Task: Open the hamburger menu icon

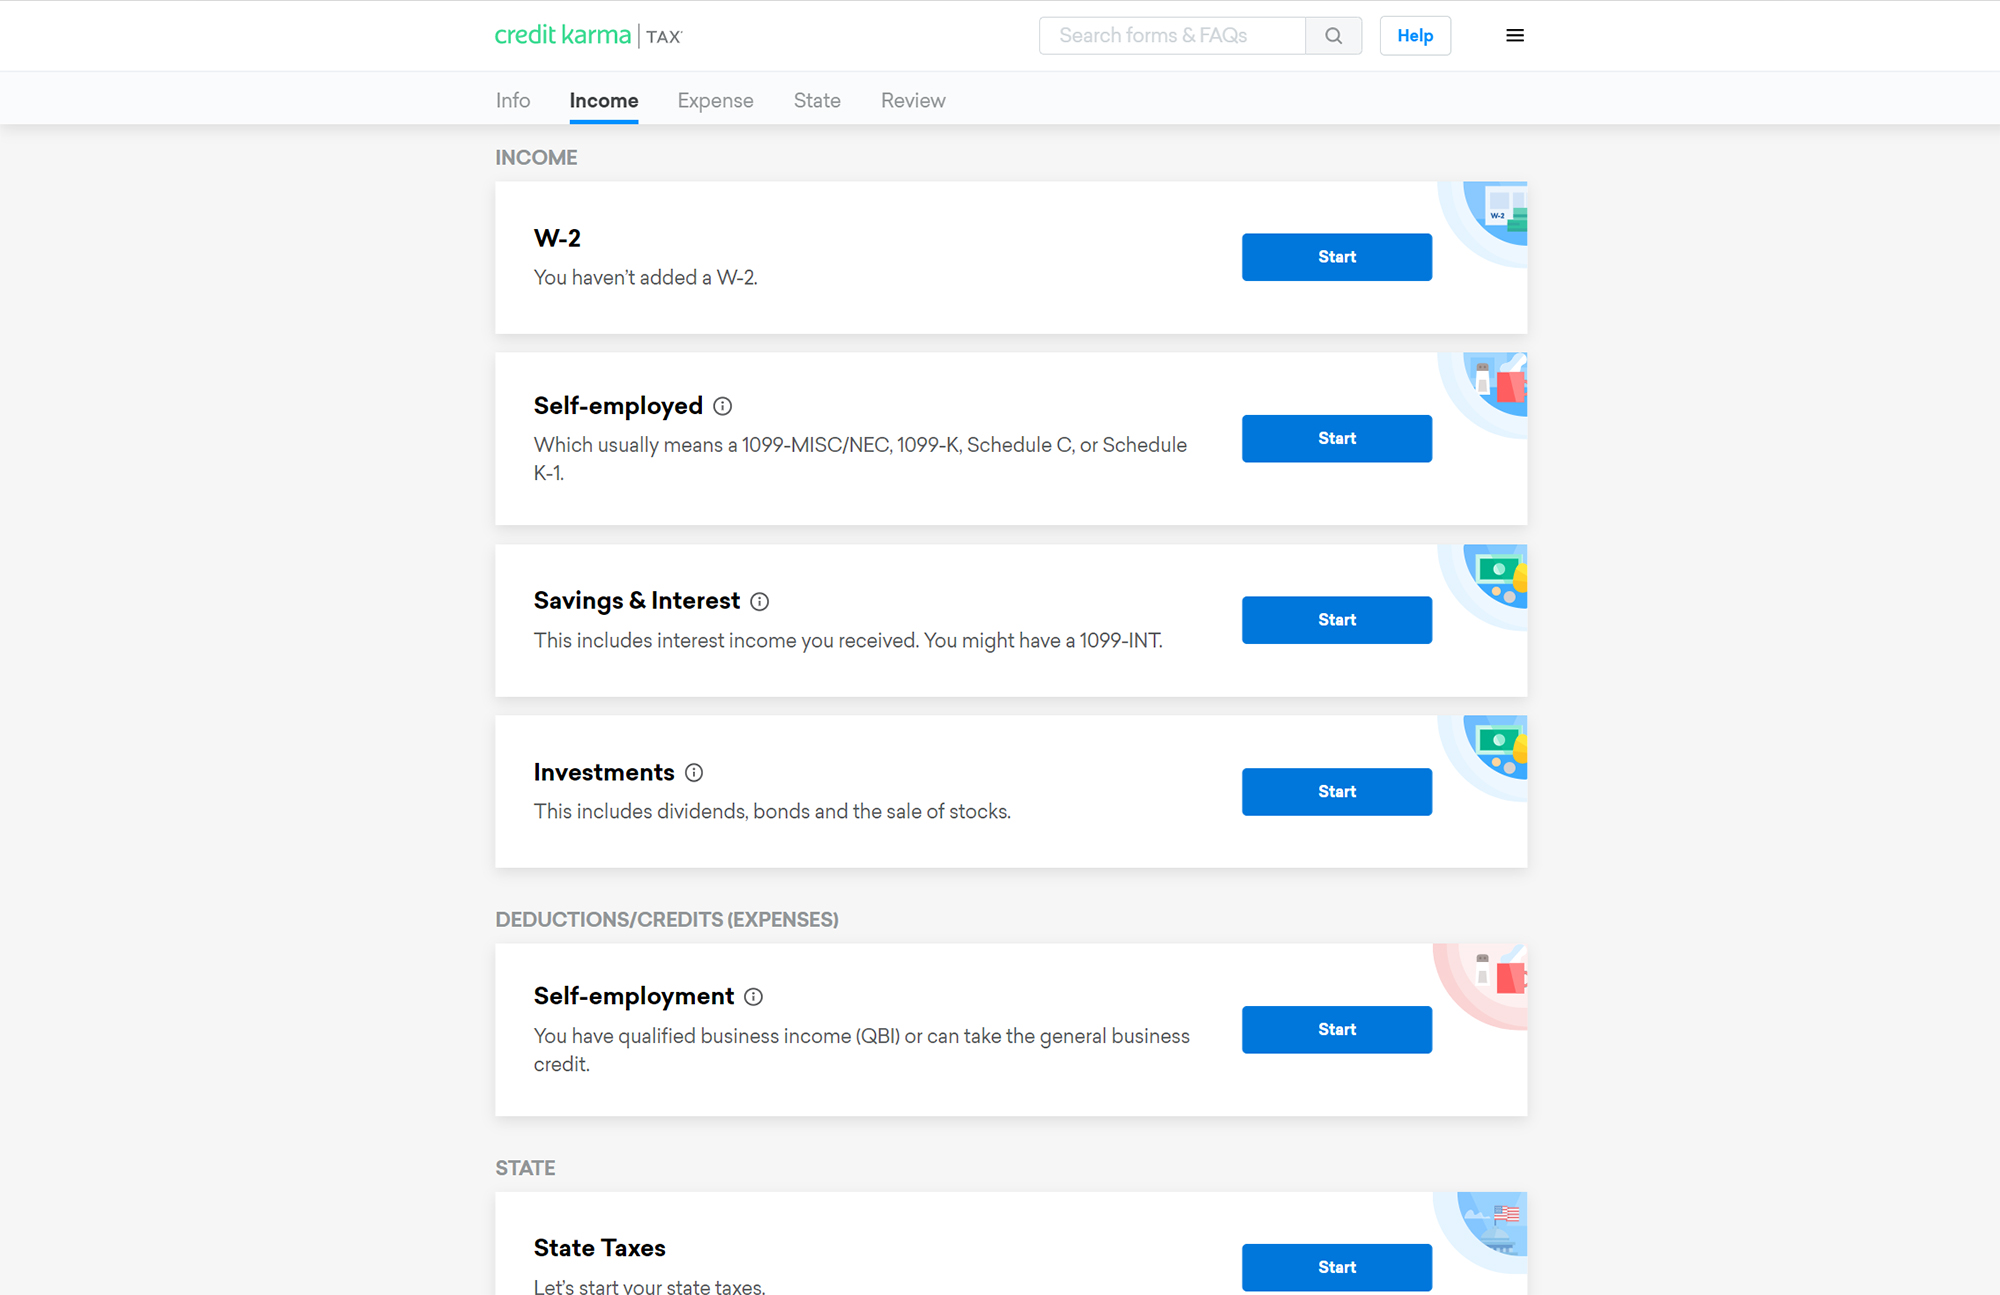Action: click(x=1515, y=35)
